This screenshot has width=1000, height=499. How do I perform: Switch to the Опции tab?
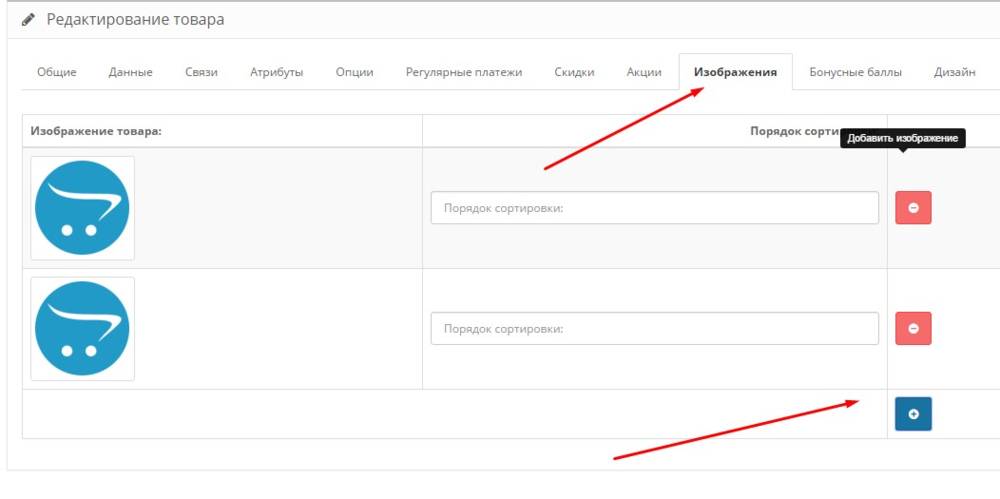coord(355,72)
